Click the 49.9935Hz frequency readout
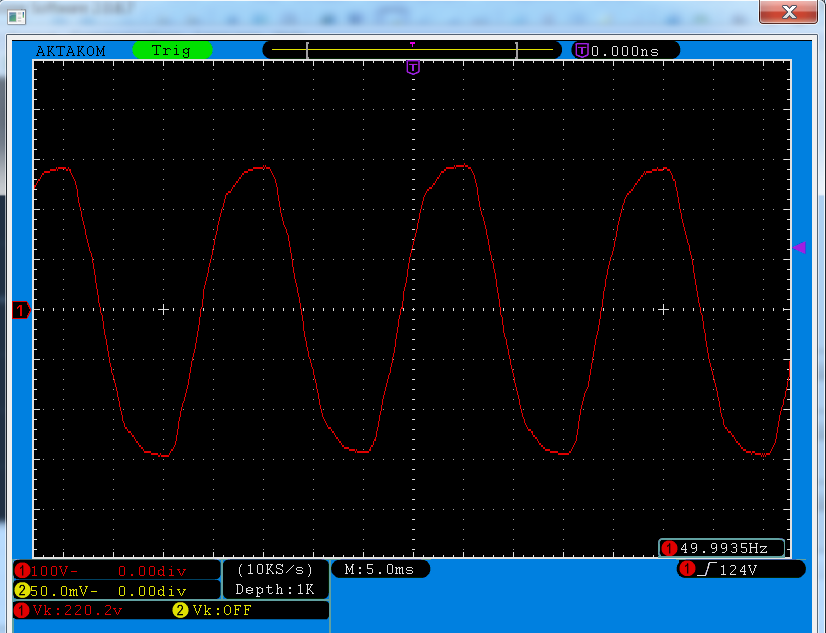This screenshot has height=633, width=826. [x=723, y=548]
